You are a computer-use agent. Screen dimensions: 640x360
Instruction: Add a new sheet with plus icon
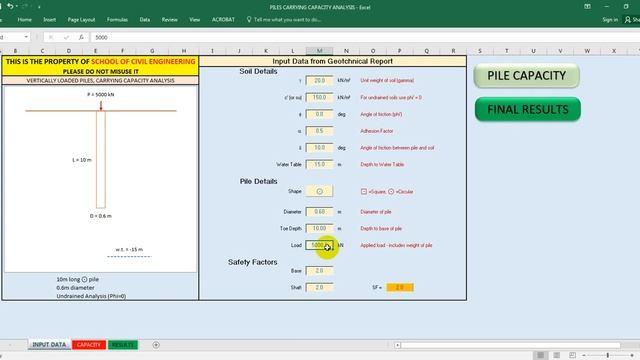tap(156, 345)
